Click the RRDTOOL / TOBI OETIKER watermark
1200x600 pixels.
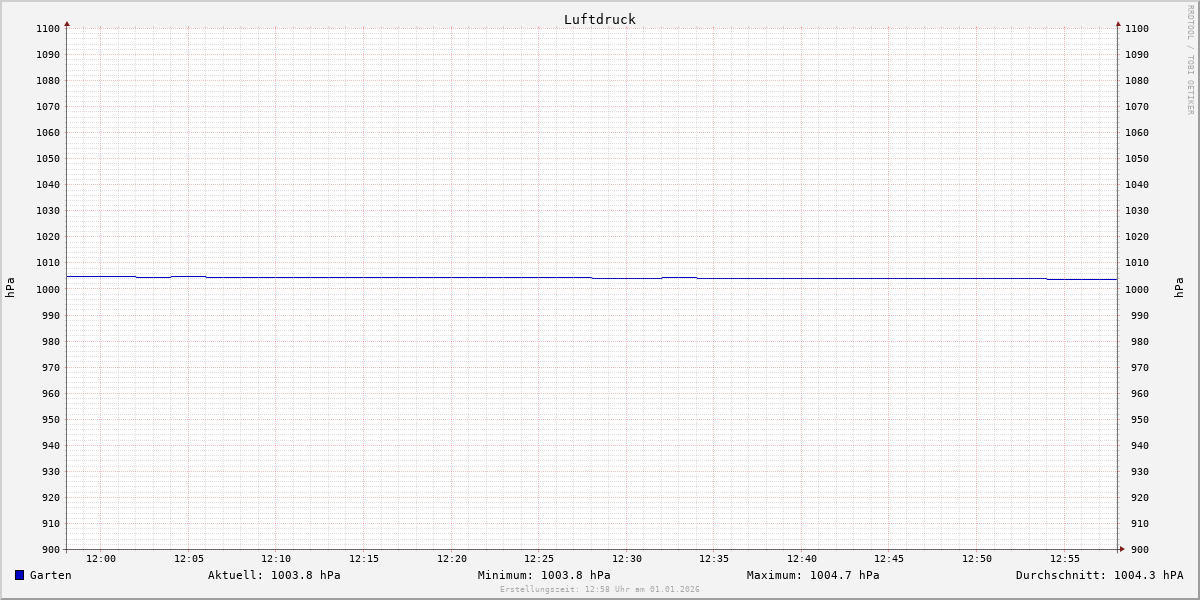tap(1190, 60)
